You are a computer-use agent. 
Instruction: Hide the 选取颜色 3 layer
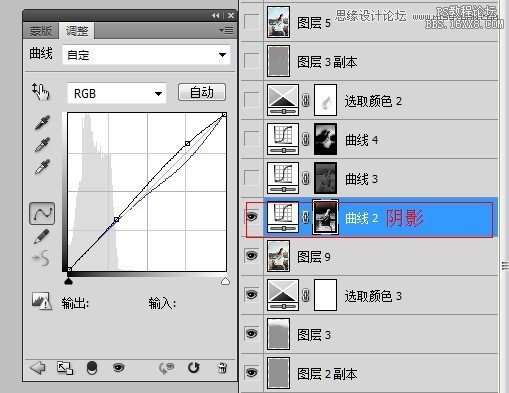[252, 295]
